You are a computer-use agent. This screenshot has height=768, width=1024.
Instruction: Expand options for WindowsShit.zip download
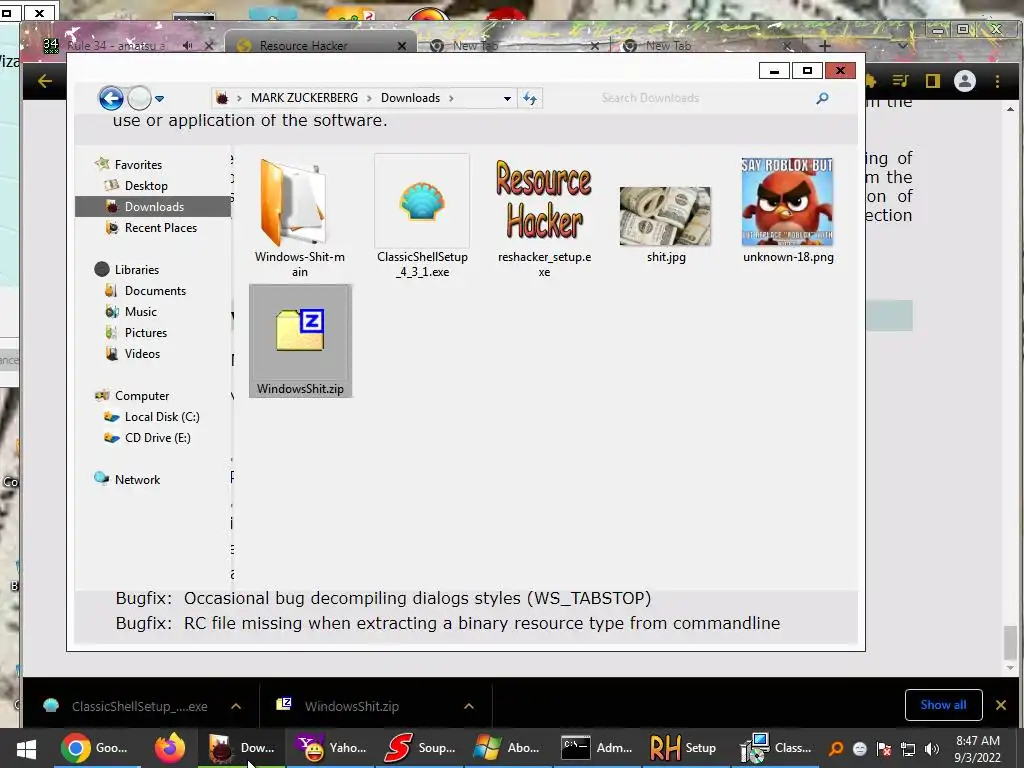(x=469, y=706)
